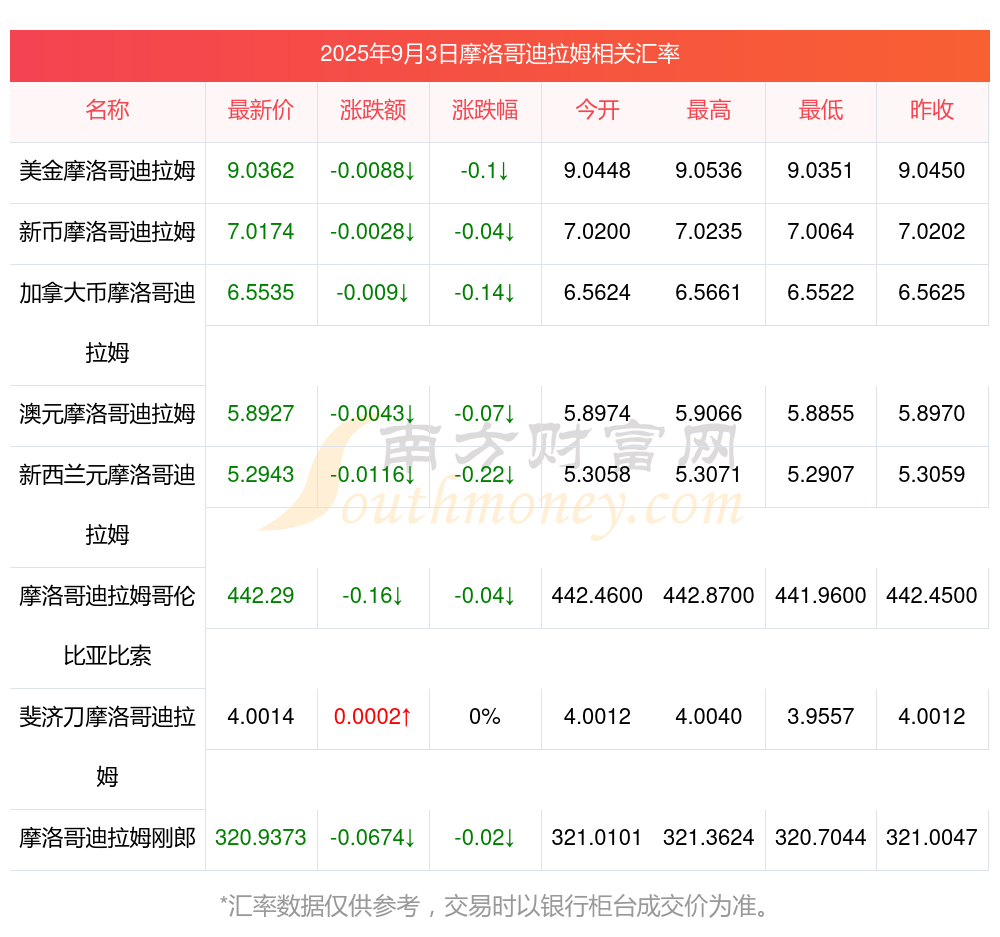The width and height of the screenshot is (1000, 937).
Task: Click the latest price 6.5535
Action: point(261,293)
